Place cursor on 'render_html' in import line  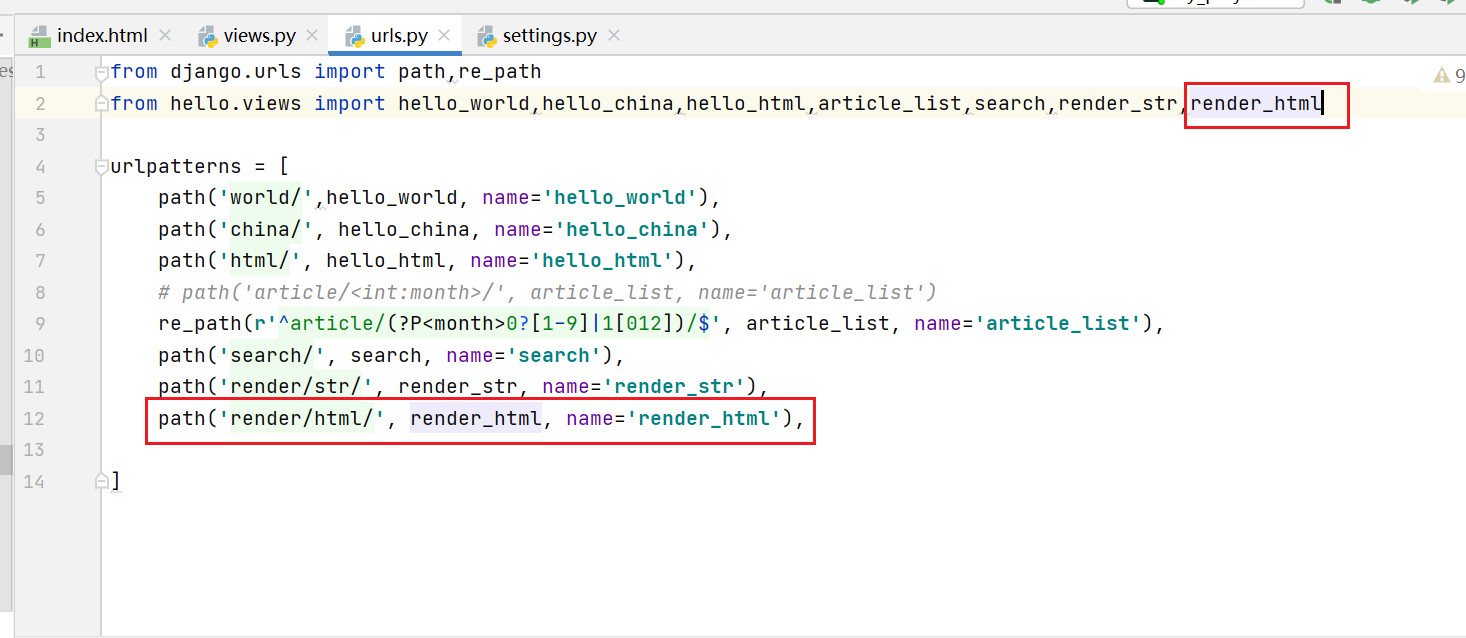[1256, 103]
